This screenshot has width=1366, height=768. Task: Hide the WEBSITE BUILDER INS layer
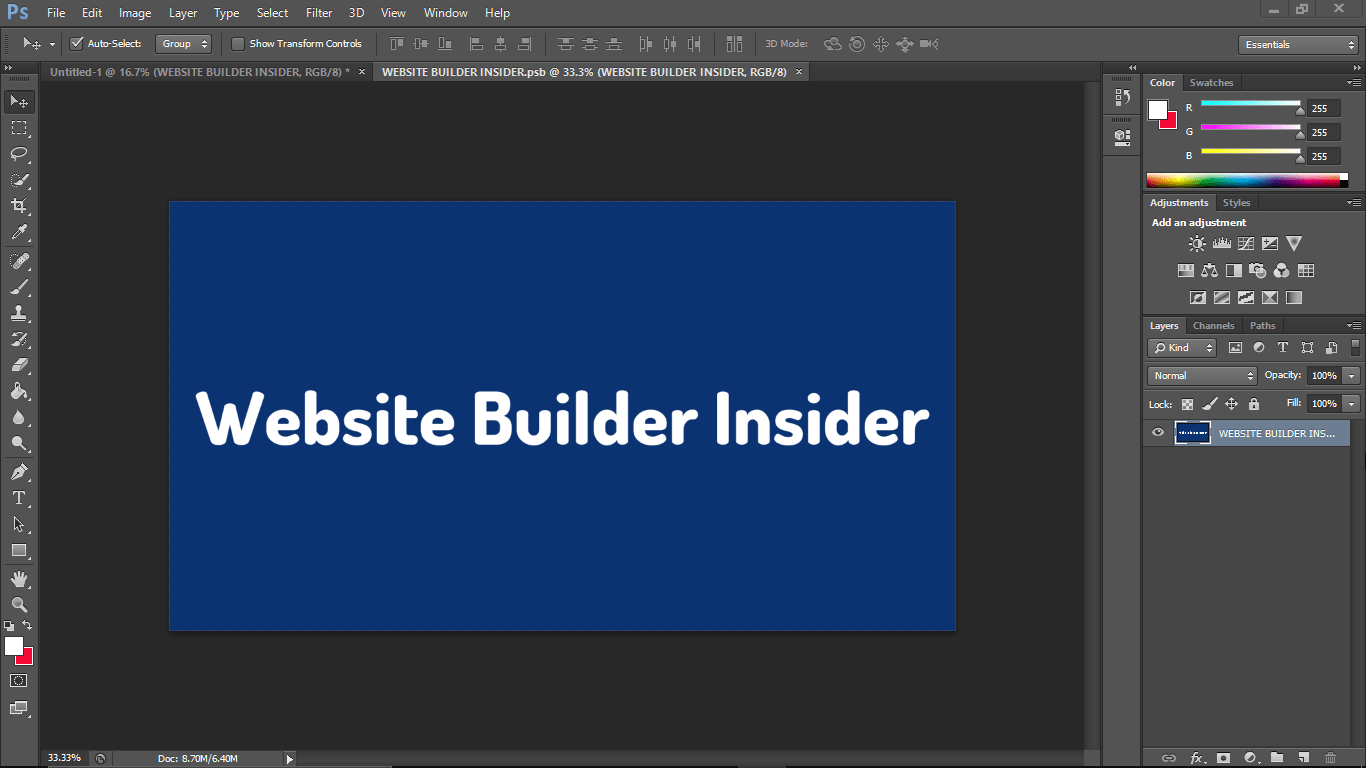(x=1157, y=432)
